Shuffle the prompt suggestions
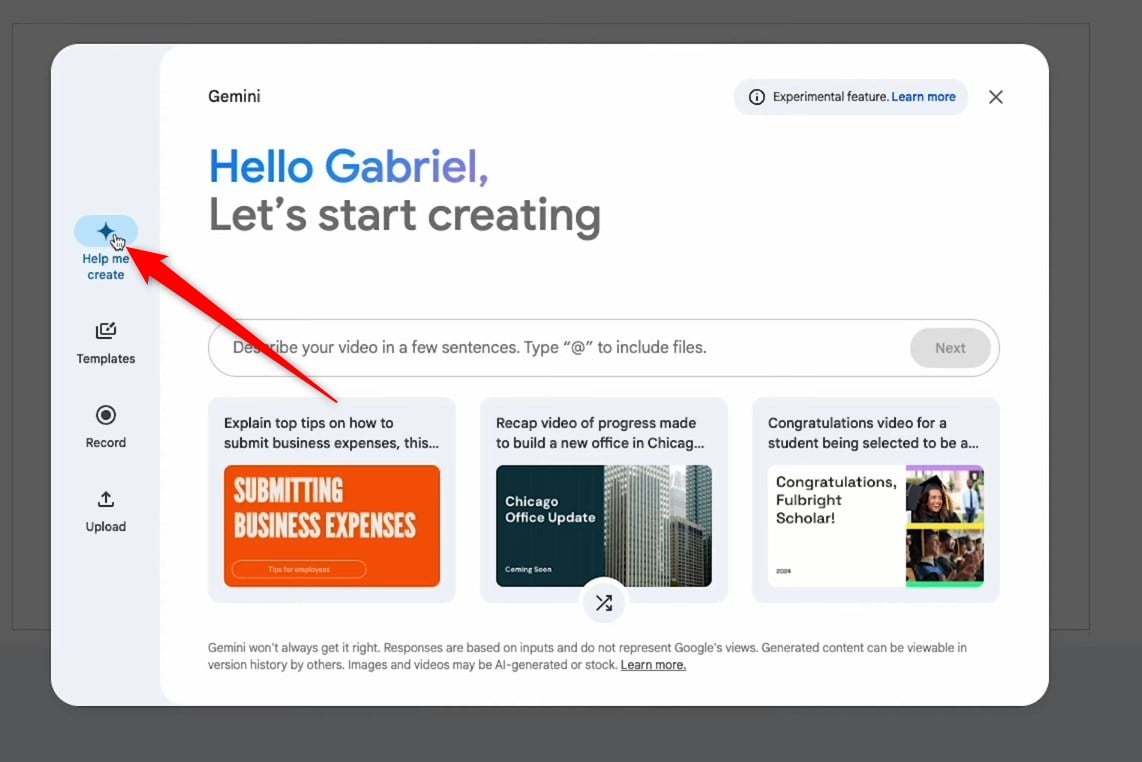Viewport: 1142px width, 762px height. tap(604, 603)
